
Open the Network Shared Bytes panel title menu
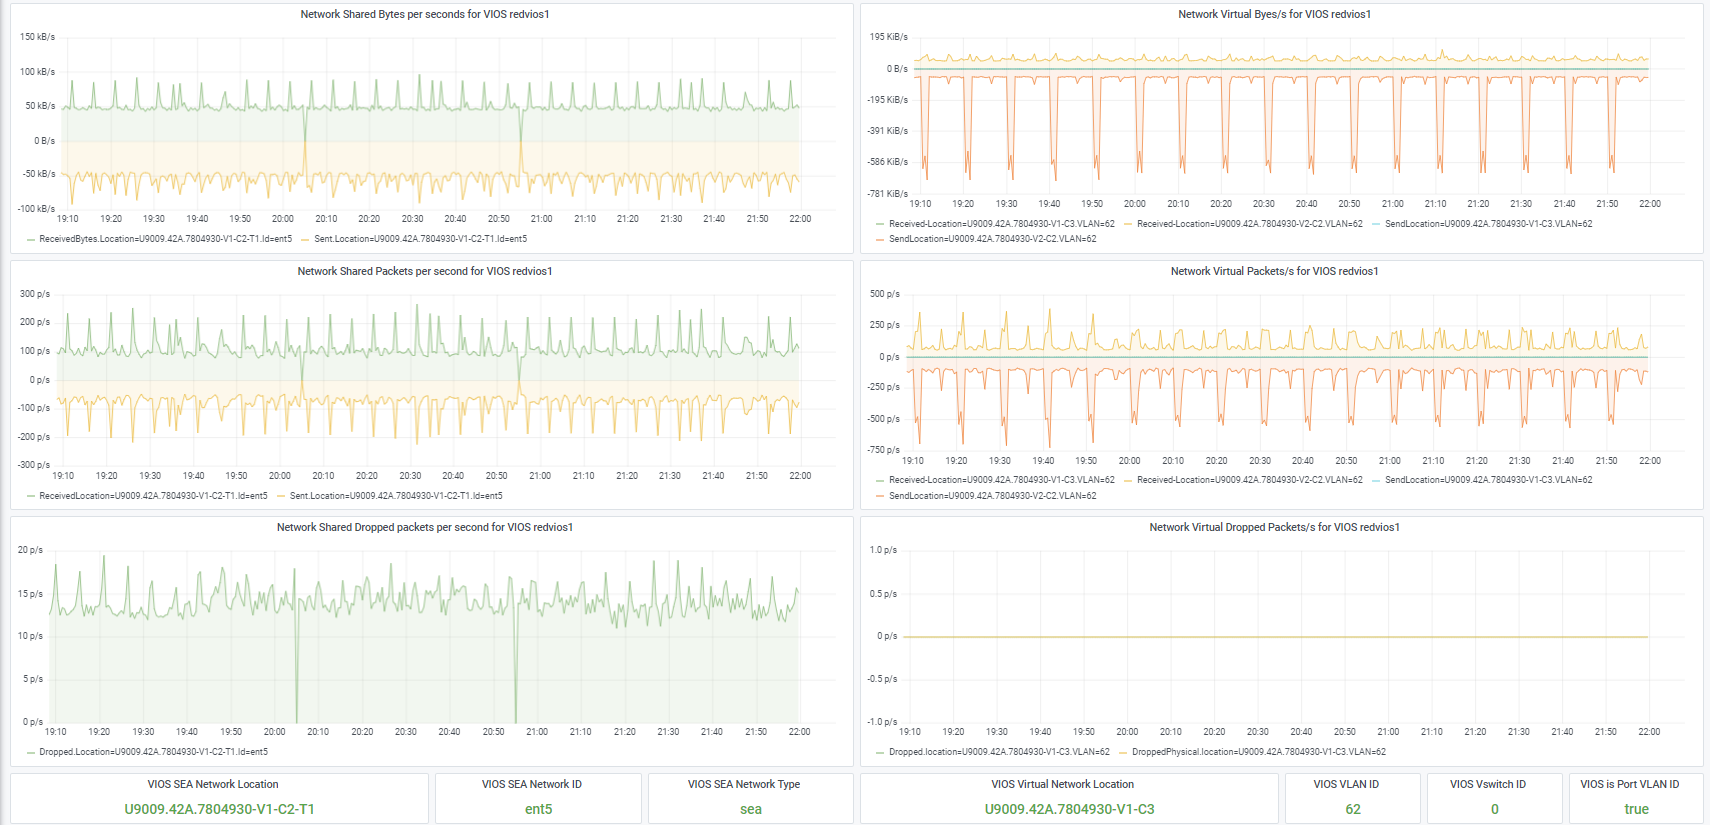pos(425,14)
